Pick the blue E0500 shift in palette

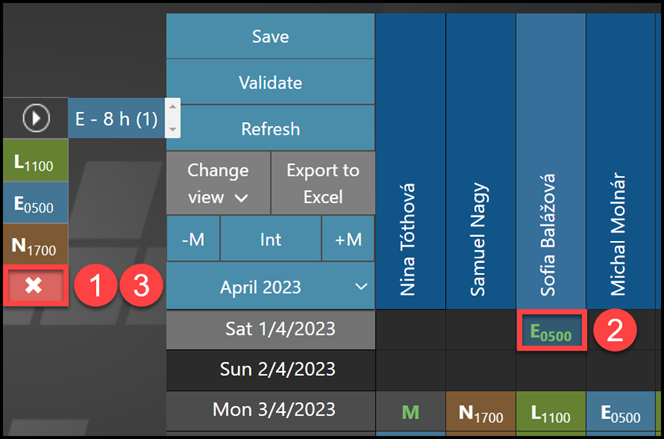[x=34, y=202]
